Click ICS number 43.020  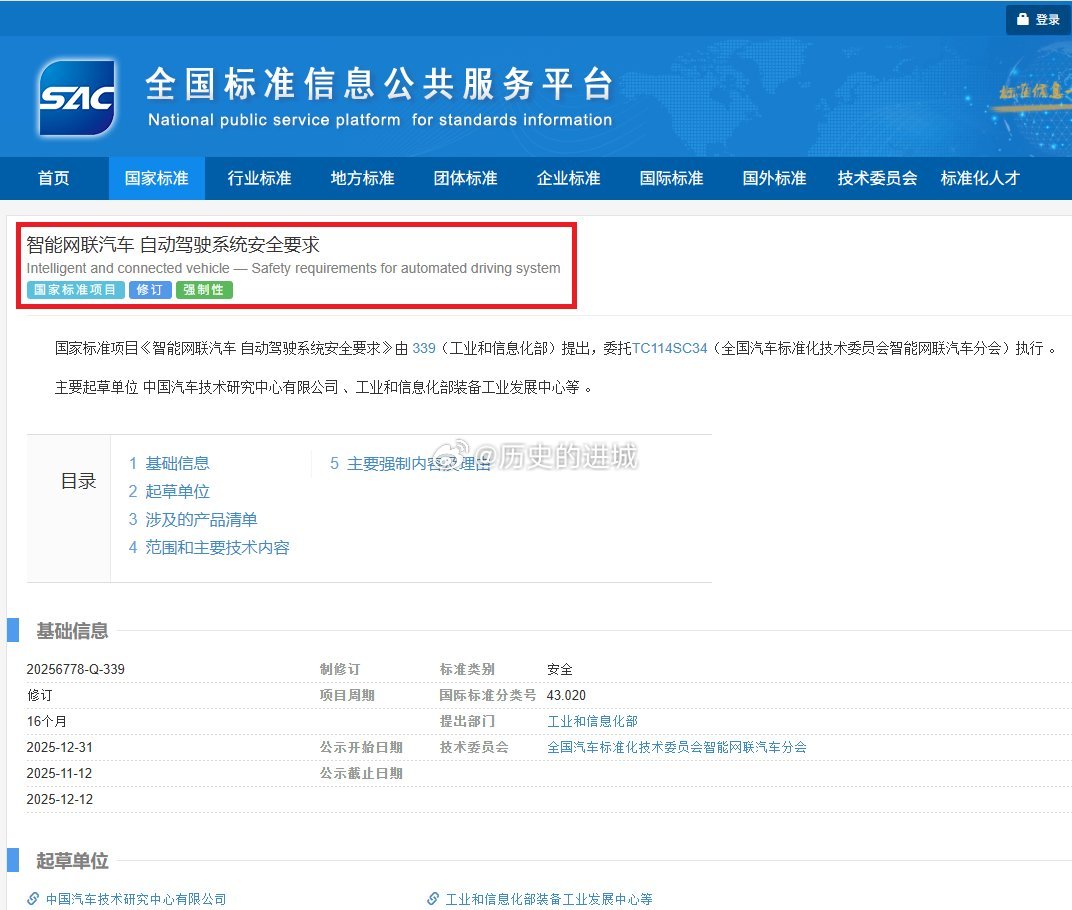tap(566, 695)
